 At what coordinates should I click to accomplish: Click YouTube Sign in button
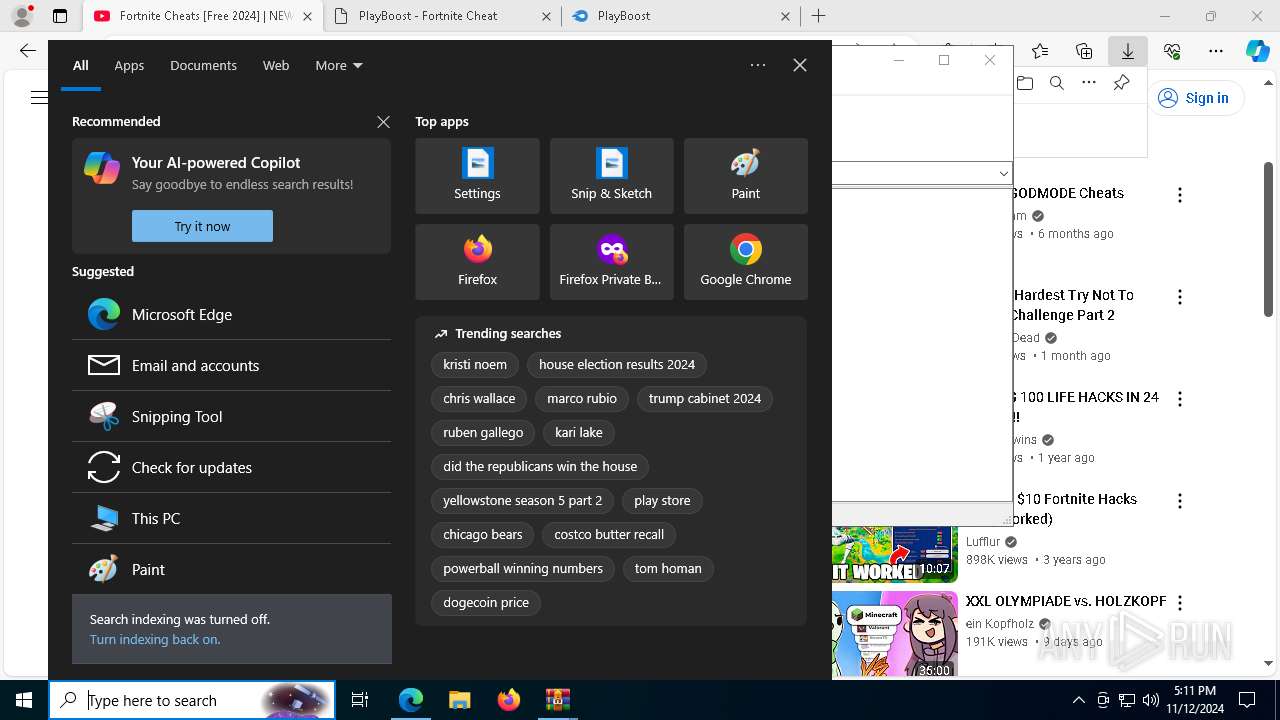(1194, 97)
